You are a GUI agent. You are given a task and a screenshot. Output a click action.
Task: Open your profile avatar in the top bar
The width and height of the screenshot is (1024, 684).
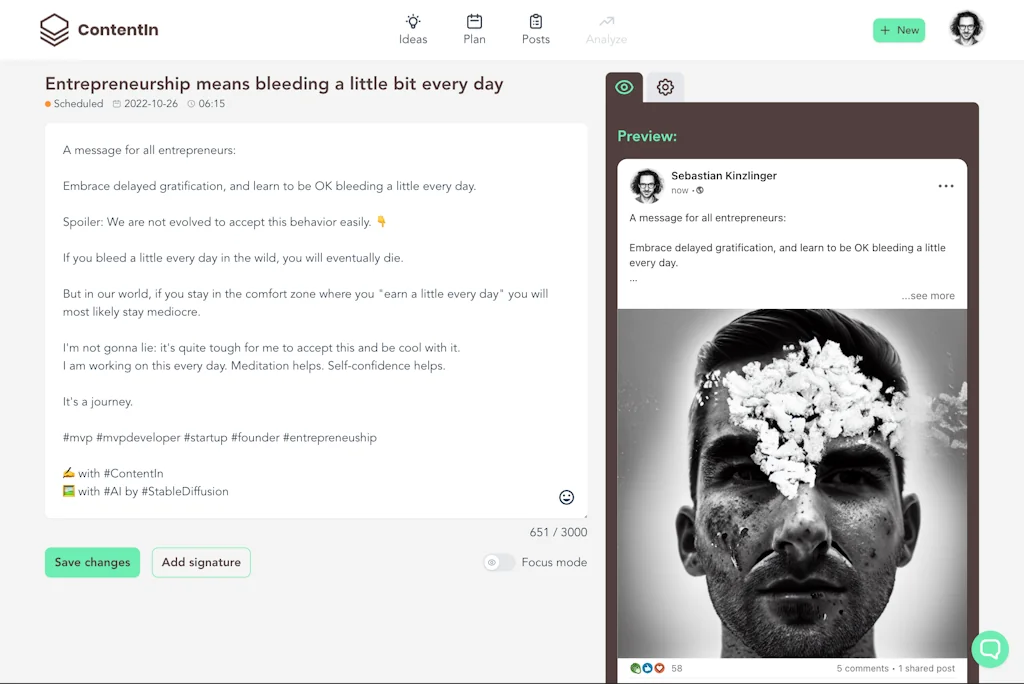(x=966, y=28)
